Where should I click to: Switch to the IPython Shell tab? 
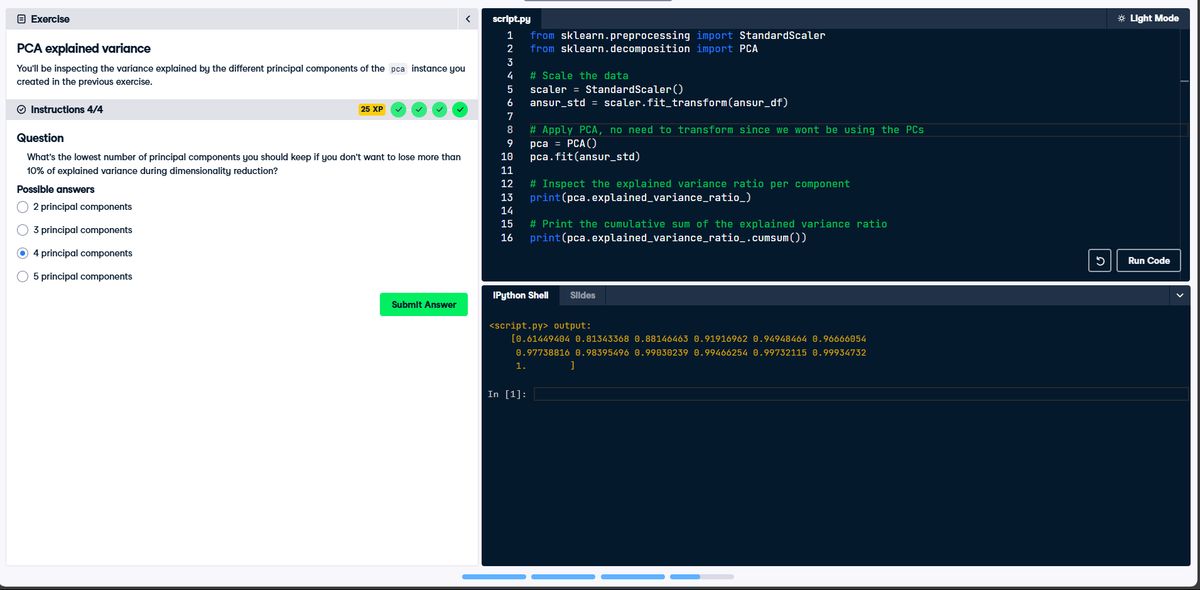tap(521, 296)
